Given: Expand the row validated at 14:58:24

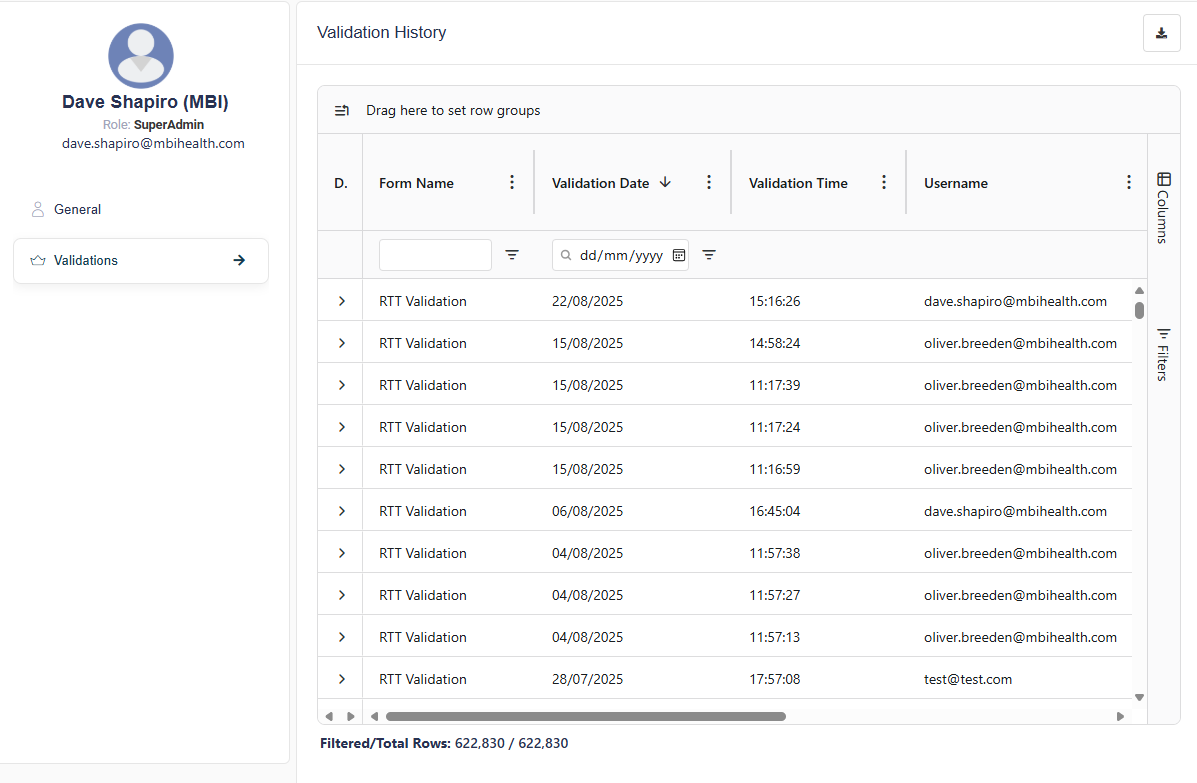Looking at the screenshot, I should pyautogui.click(x=341, y=343).
